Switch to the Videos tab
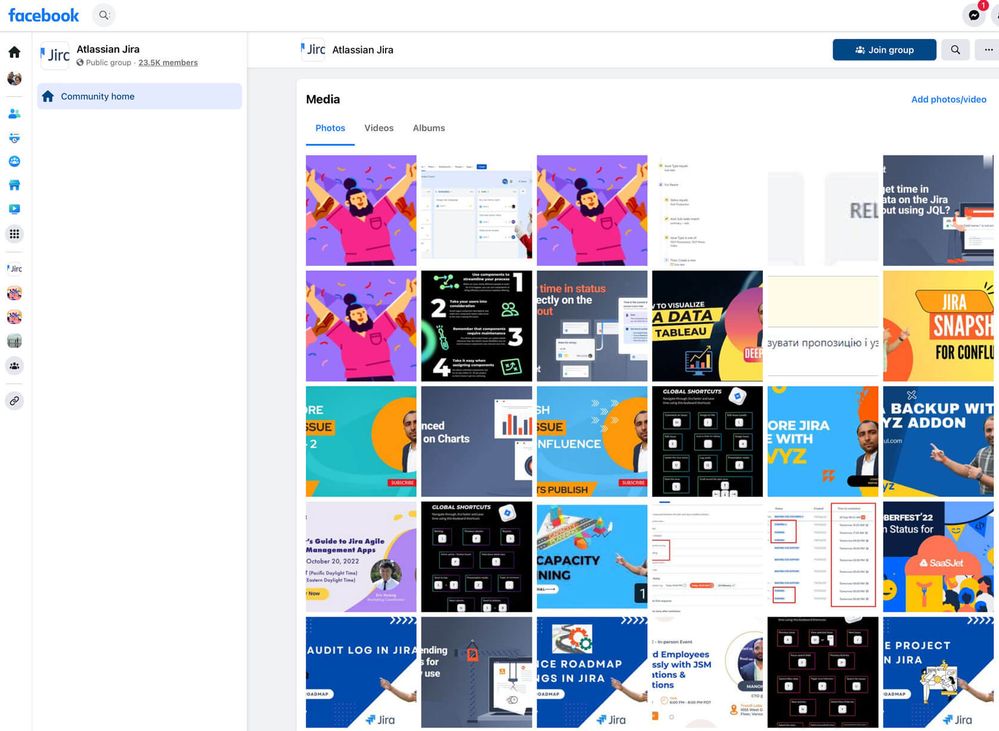Viewport: 999px width, 731px height. [379, 128]
